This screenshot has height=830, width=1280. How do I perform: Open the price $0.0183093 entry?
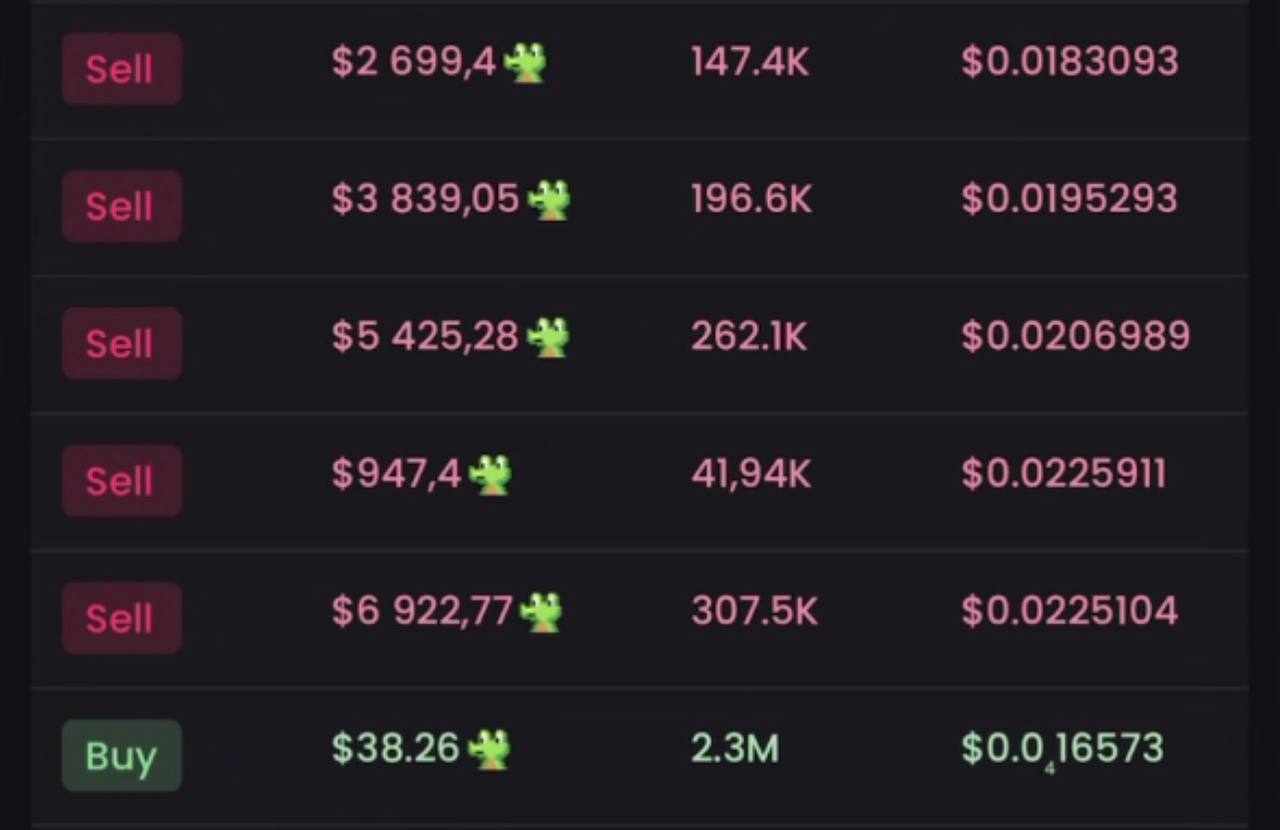tap(1069, 62)
